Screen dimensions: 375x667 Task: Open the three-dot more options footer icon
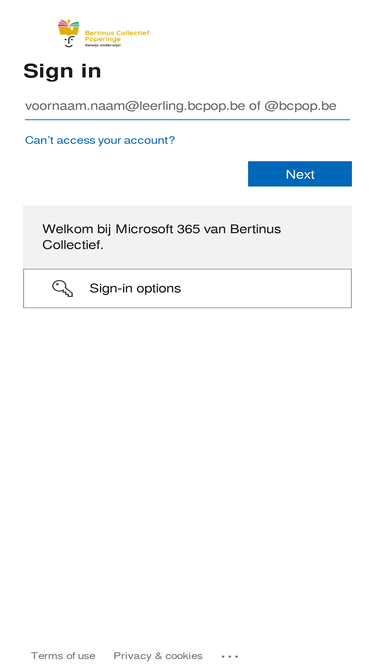click(x=230, y=656)
